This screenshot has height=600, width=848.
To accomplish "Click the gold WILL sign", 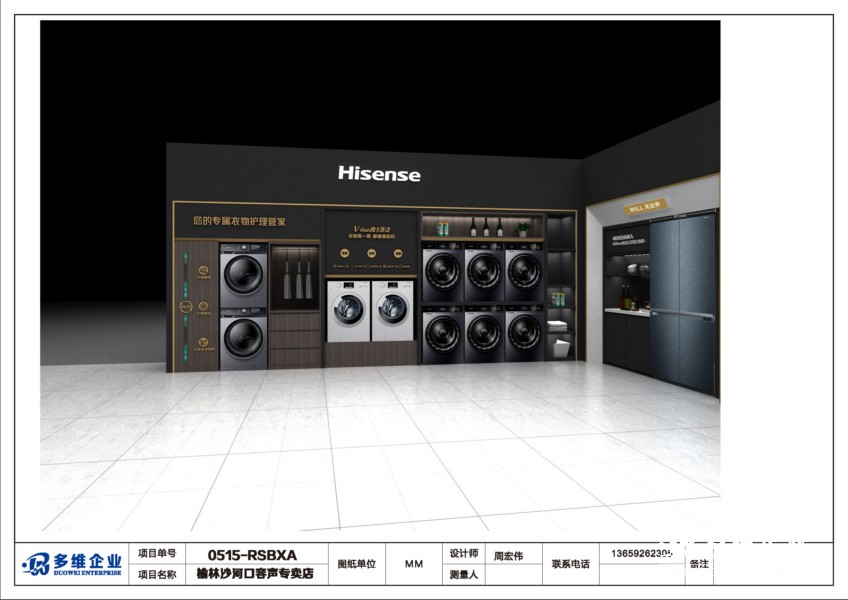I will point(645,207).
